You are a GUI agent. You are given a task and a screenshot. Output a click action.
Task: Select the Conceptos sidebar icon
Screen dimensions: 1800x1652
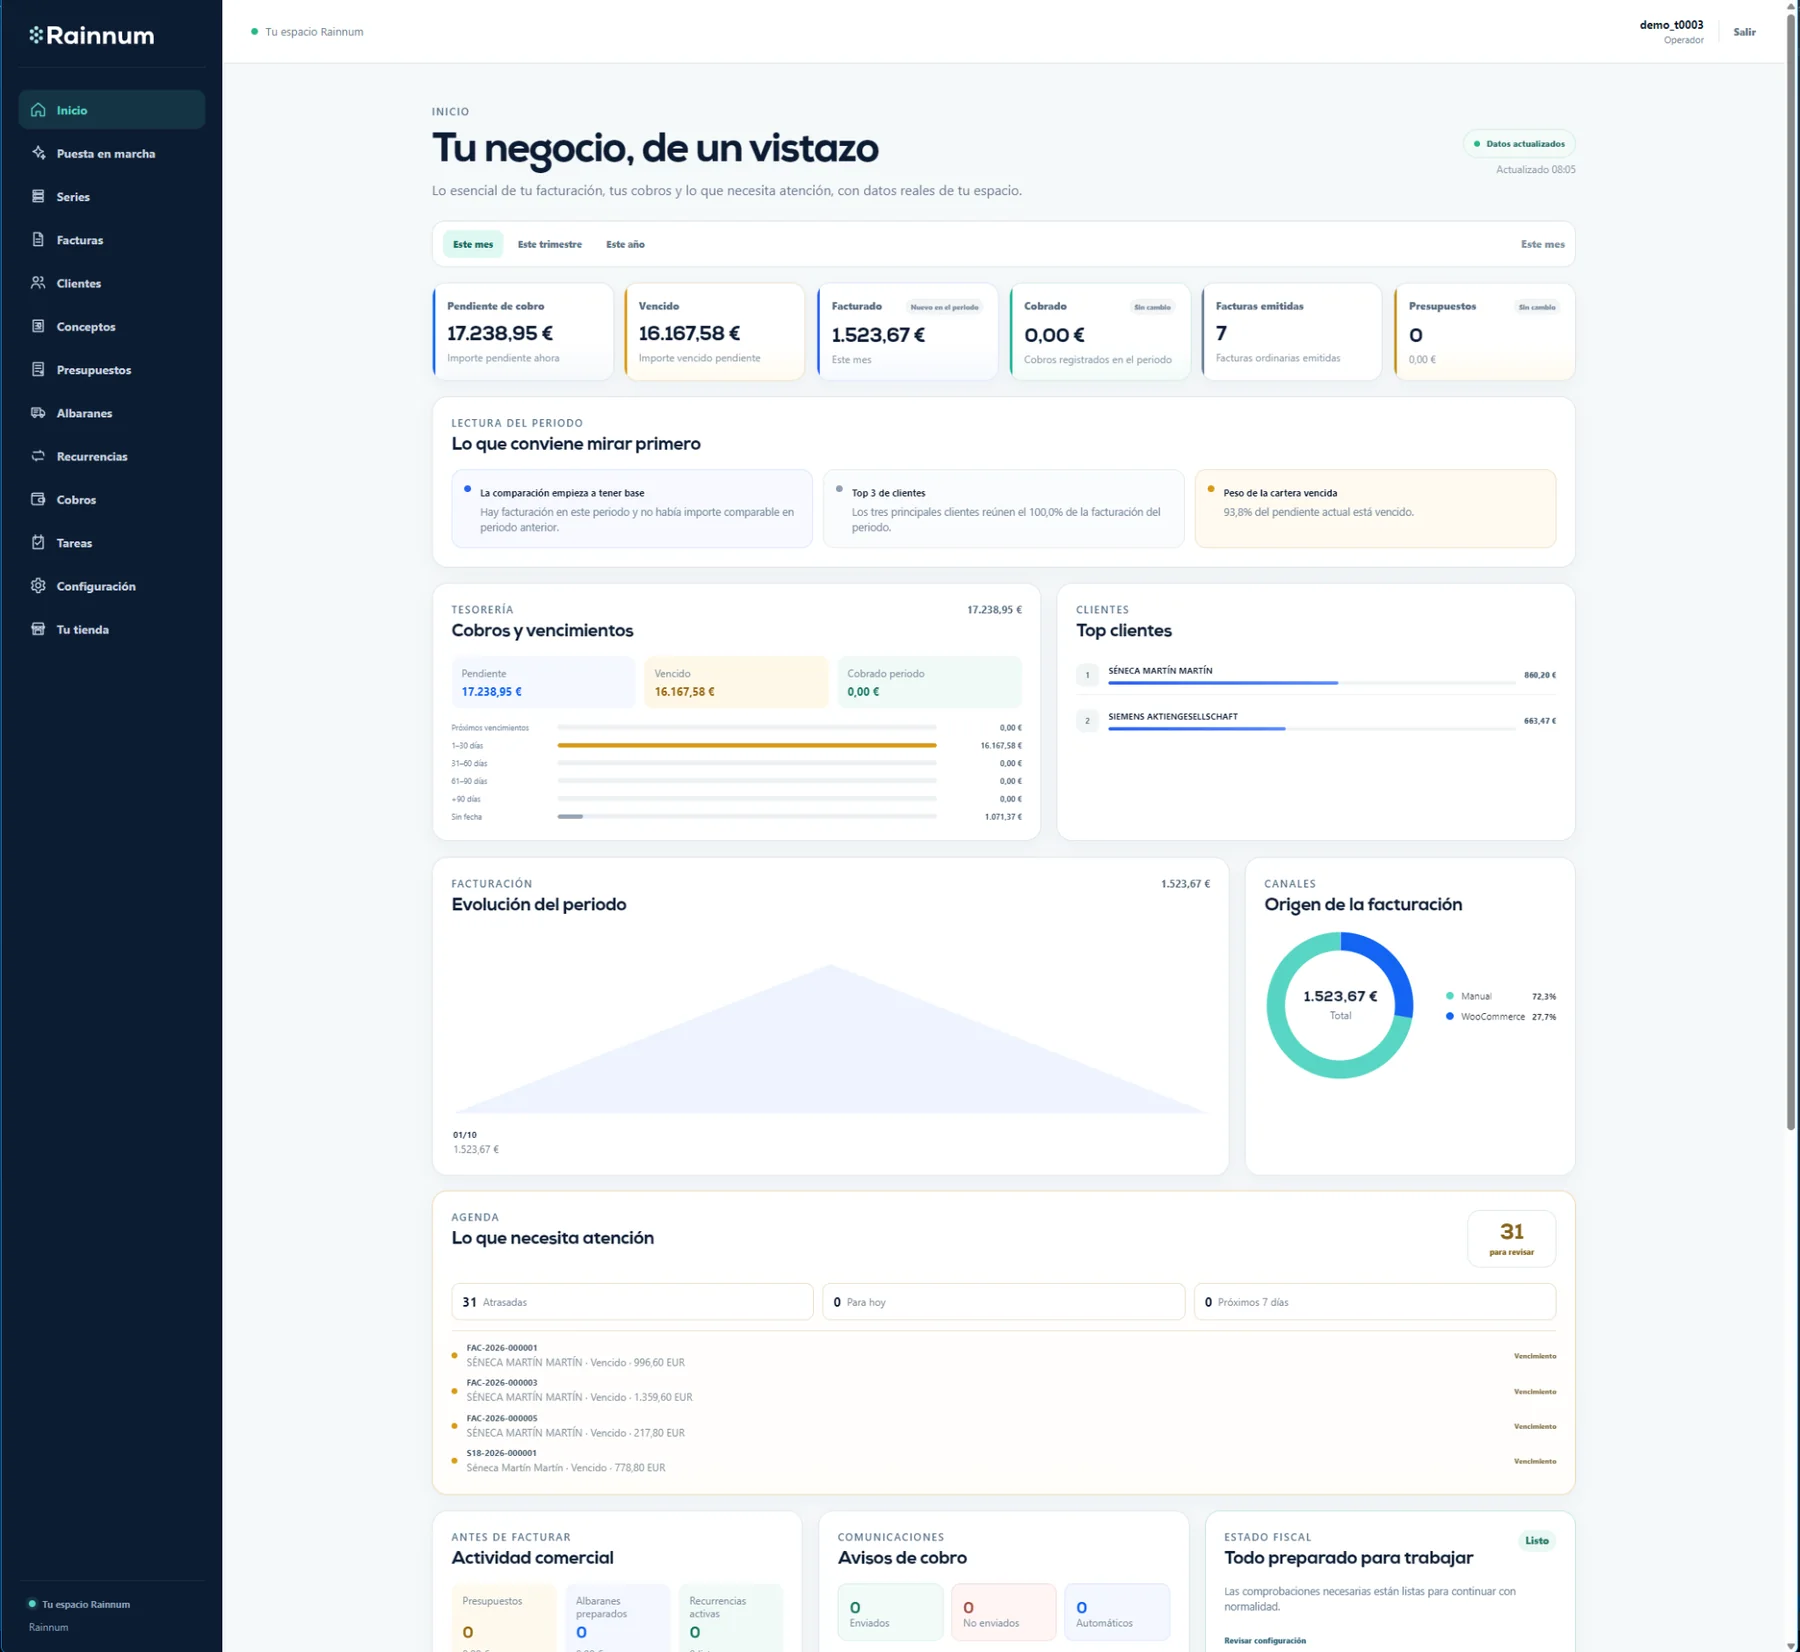[x=38, y=326]
